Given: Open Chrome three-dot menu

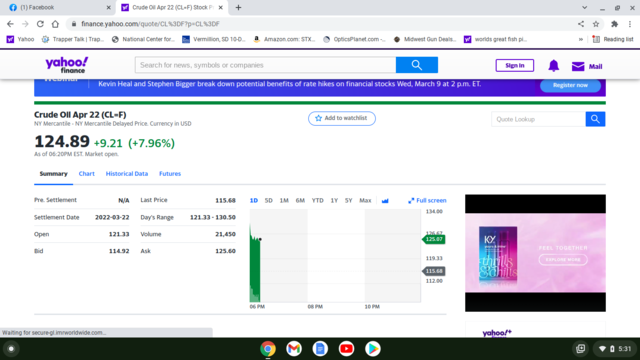Looking at the screenshot, I should pos(630,24).
